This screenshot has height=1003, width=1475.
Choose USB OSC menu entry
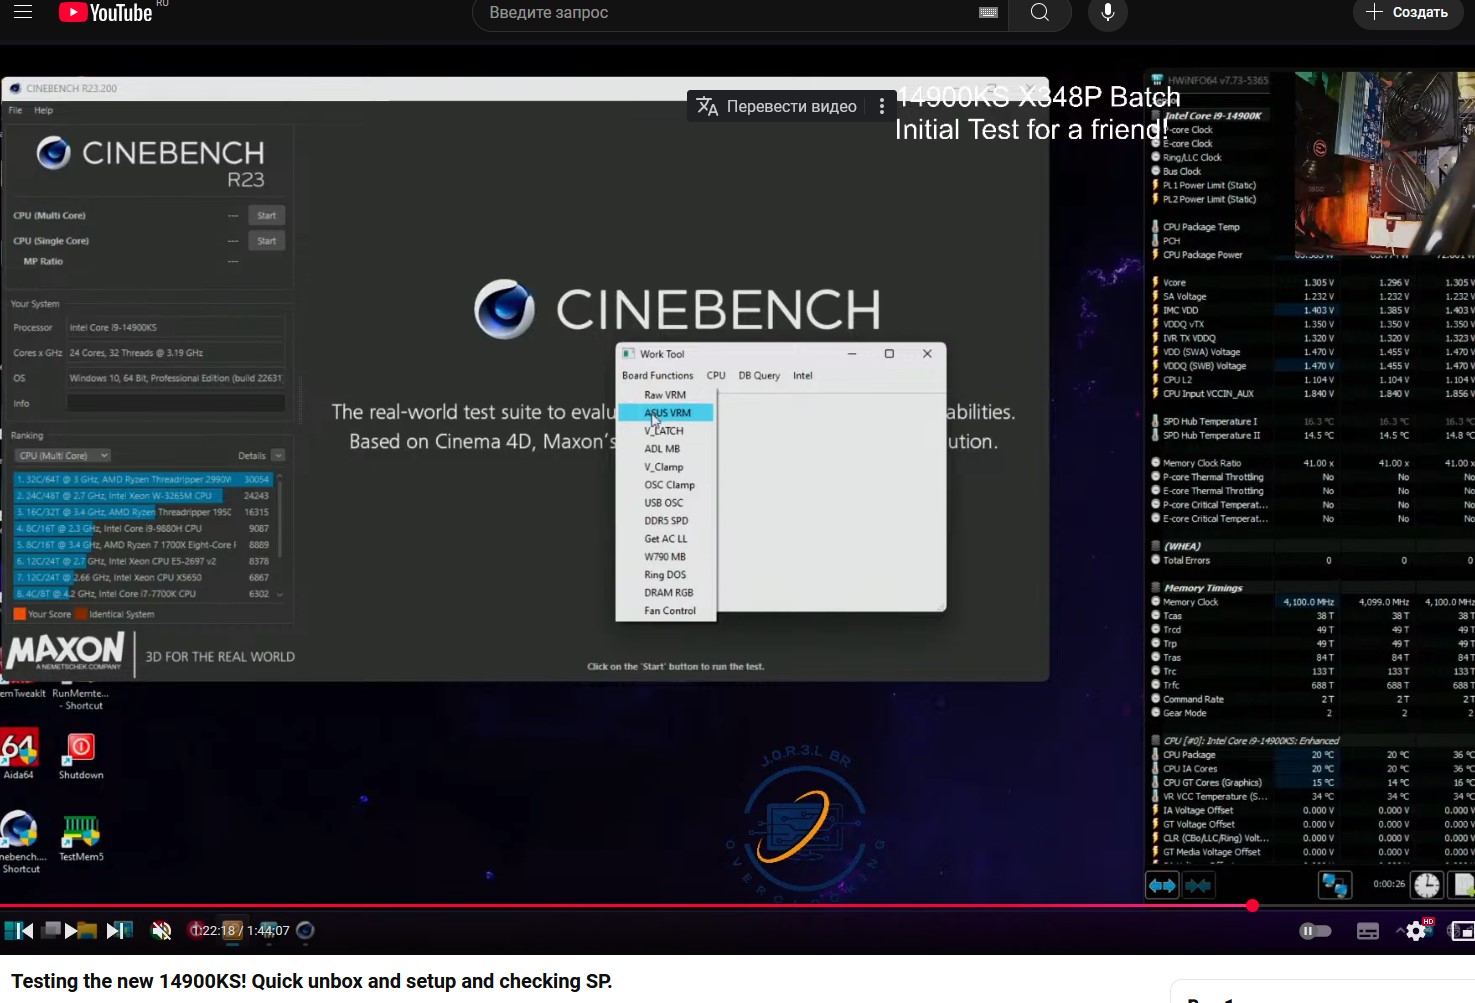click(x=666, y=503)
